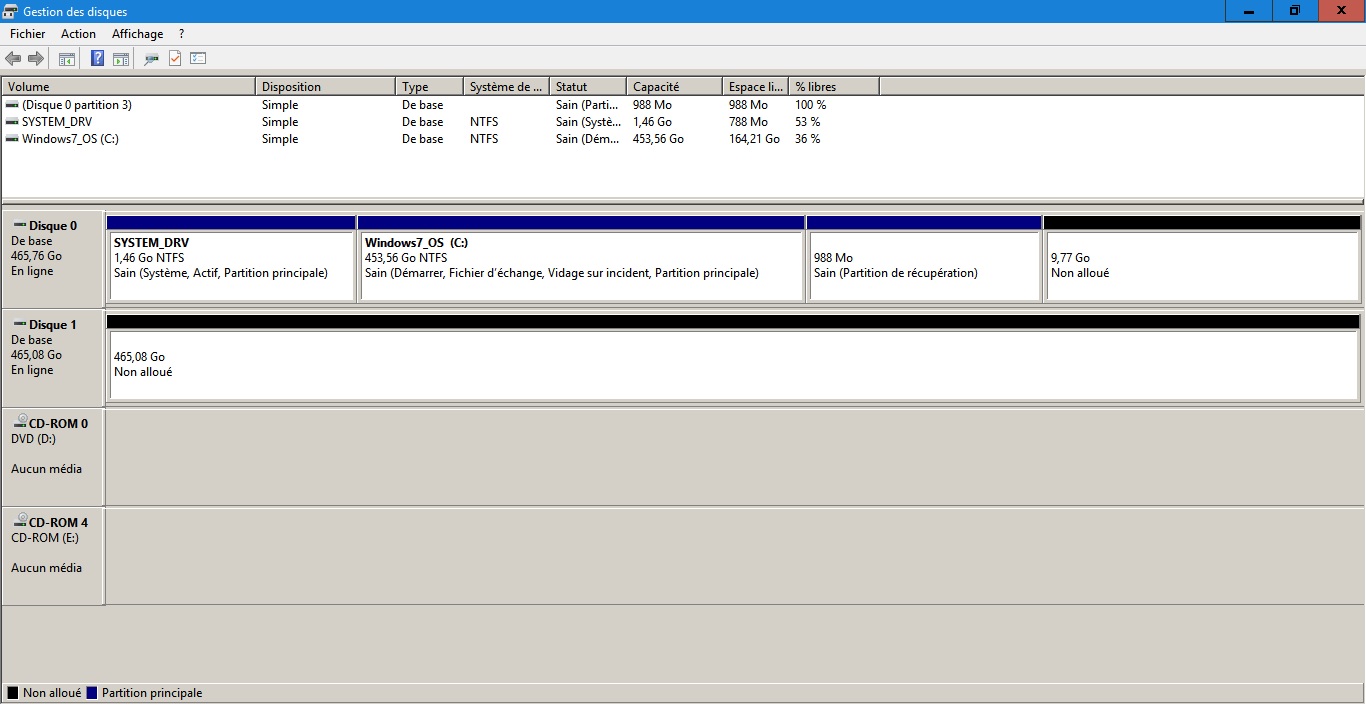Screen dimensions: 1366x705
Task: Open the Affichage menu
Action: (137, 34)
